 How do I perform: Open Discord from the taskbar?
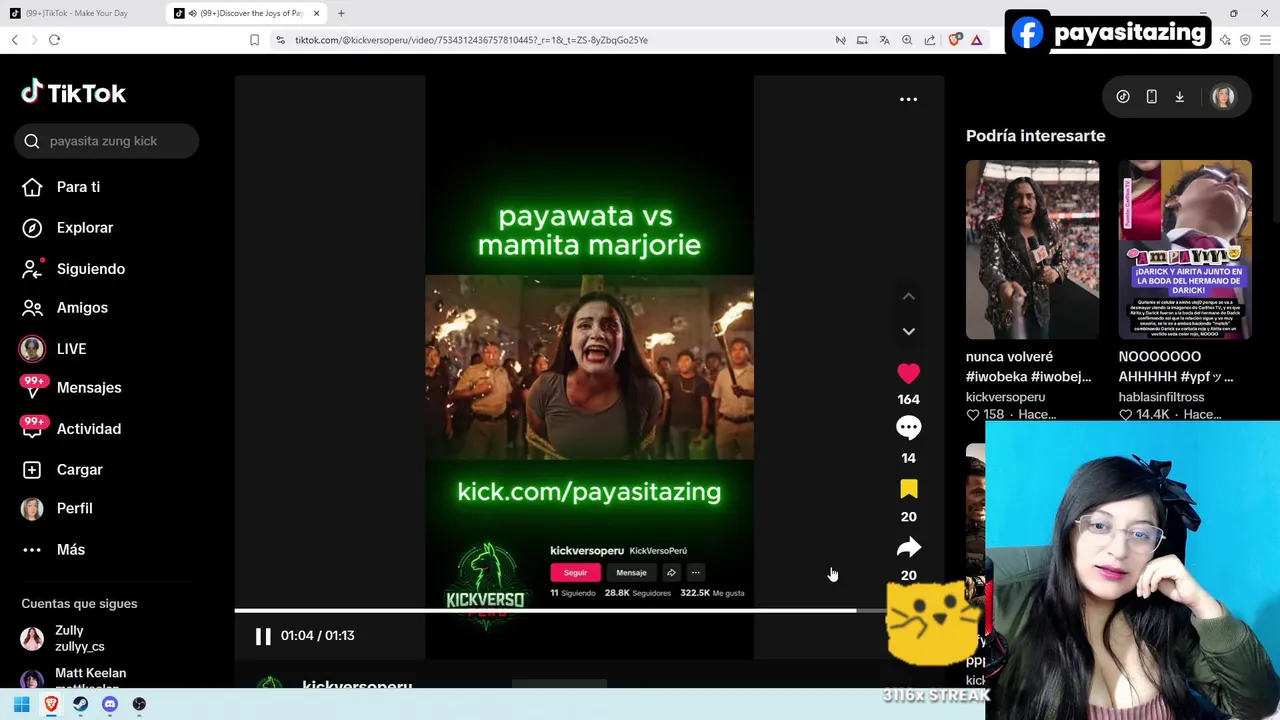pos(110,704)
